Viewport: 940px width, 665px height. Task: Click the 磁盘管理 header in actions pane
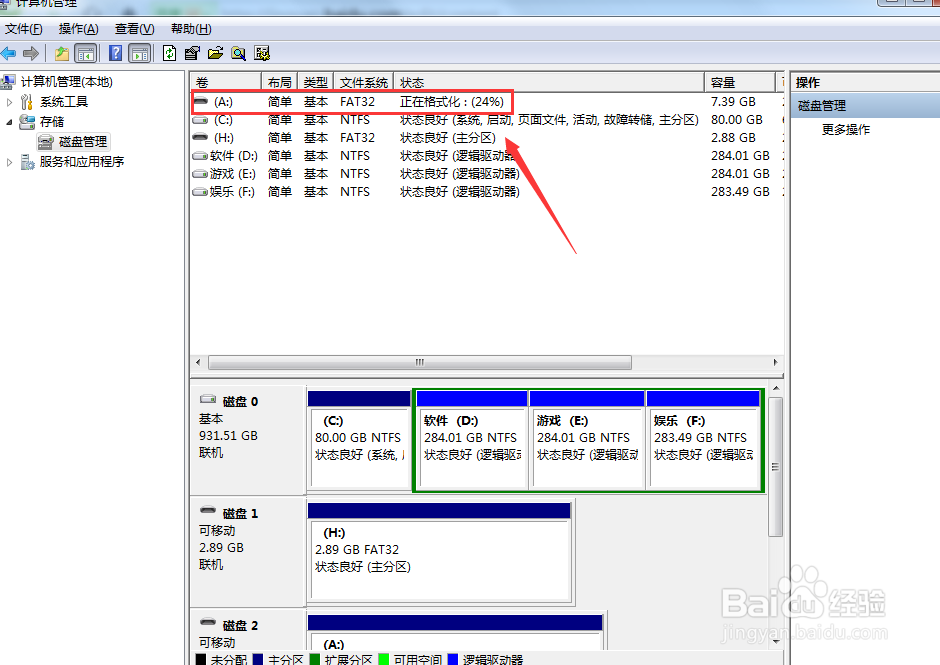[865, 106]
